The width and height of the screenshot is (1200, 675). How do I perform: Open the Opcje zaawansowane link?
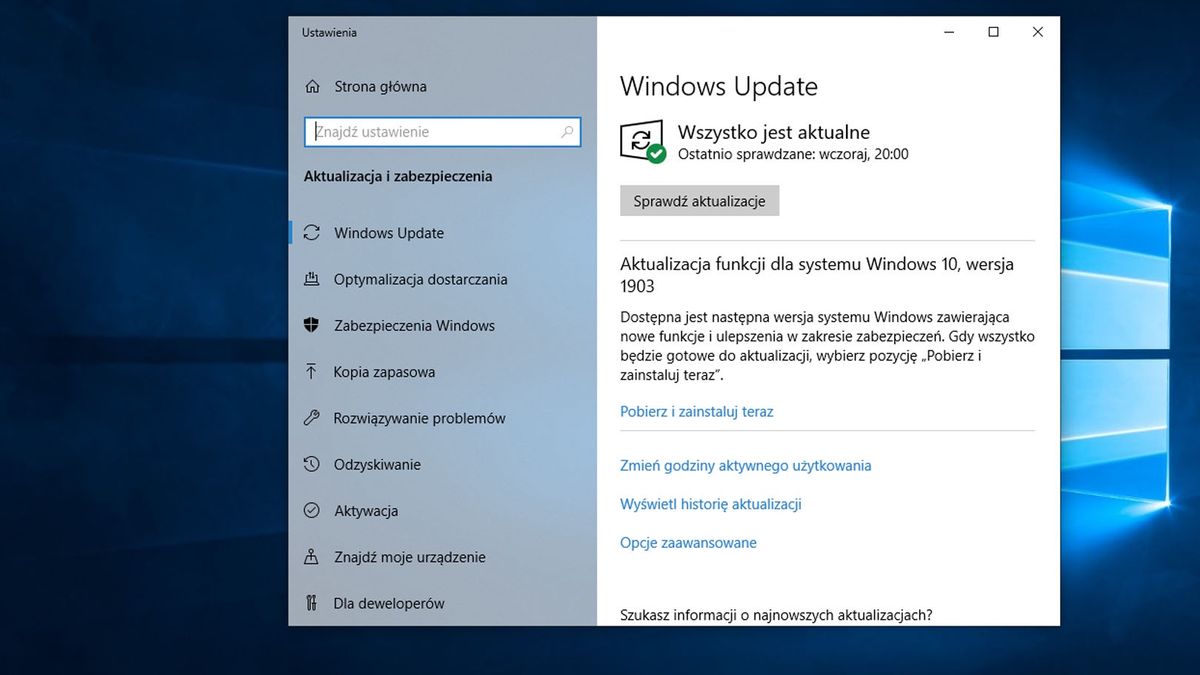click(x=688, y=543)
